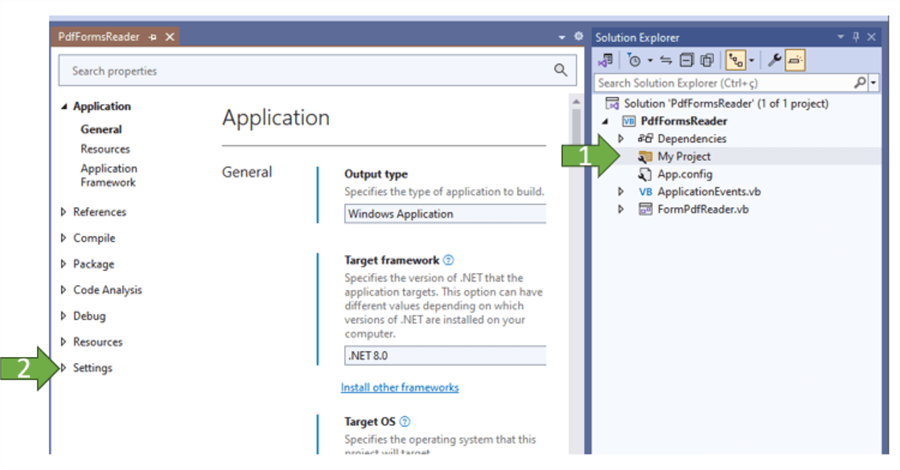Click the Properties wrench icon
The width and height of the screenshot is (900, 470).
[x=774, y=60]
